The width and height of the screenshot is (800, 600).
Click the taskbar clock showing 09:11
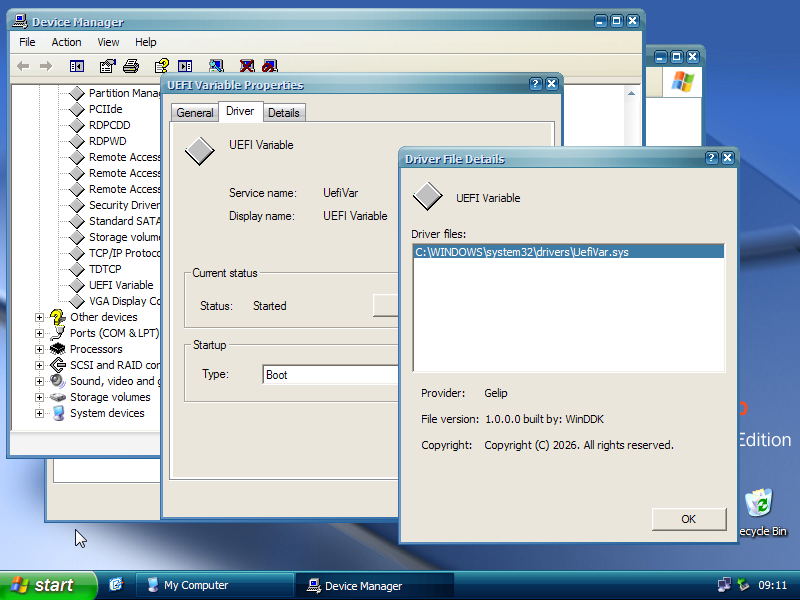coord(772,585)
